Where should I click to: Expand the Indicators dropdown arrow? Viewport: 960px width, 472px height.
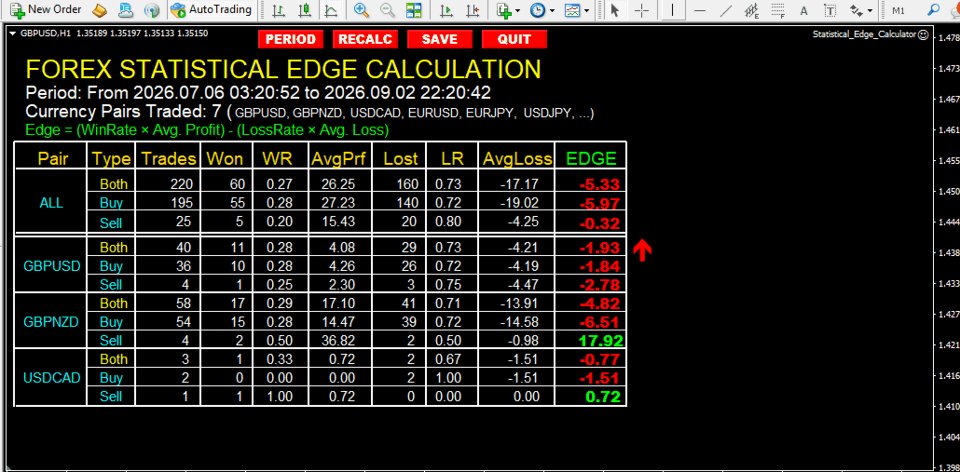pyautogui.click(x=517, y=10)
